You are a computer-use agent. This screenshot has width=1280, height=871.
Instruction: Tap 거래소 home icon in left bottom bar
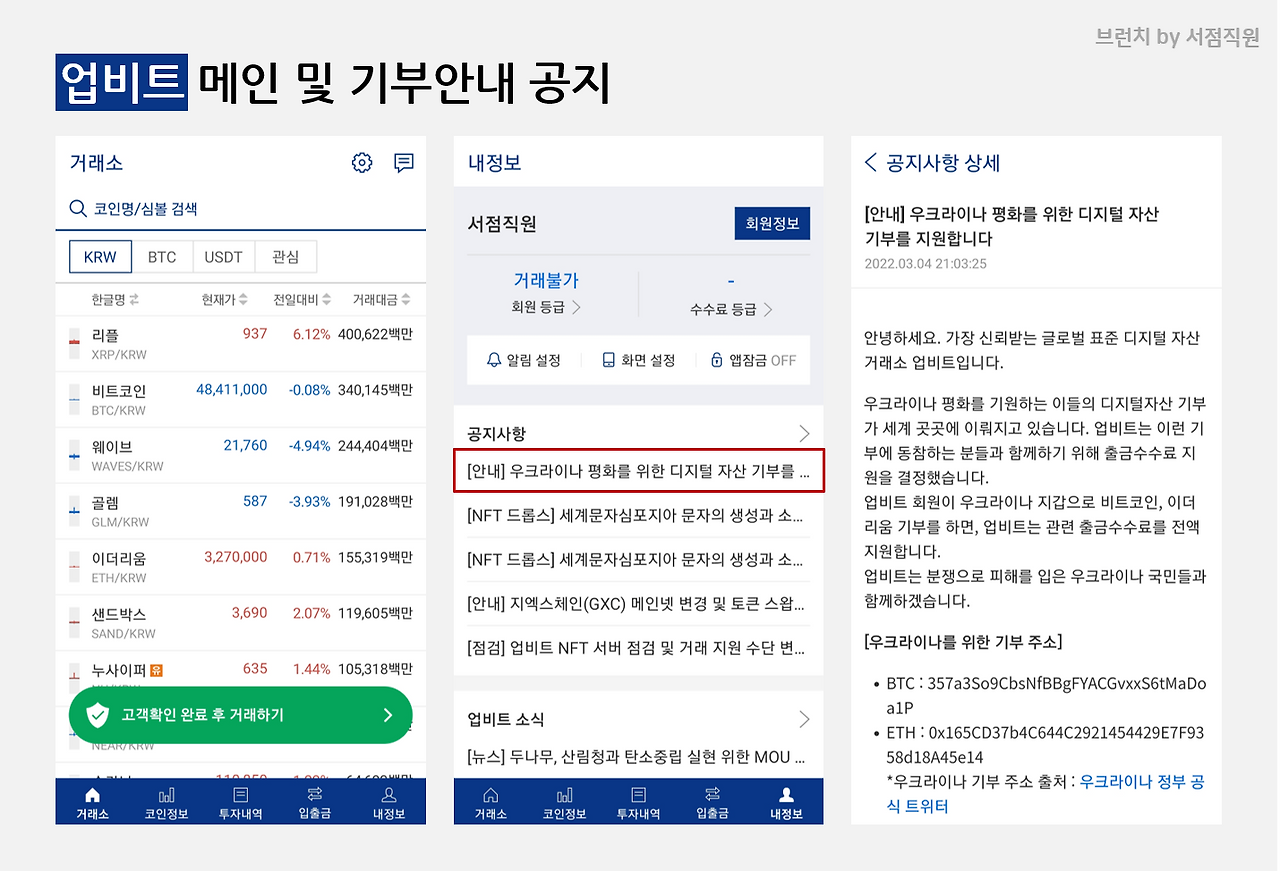(93, 795)
